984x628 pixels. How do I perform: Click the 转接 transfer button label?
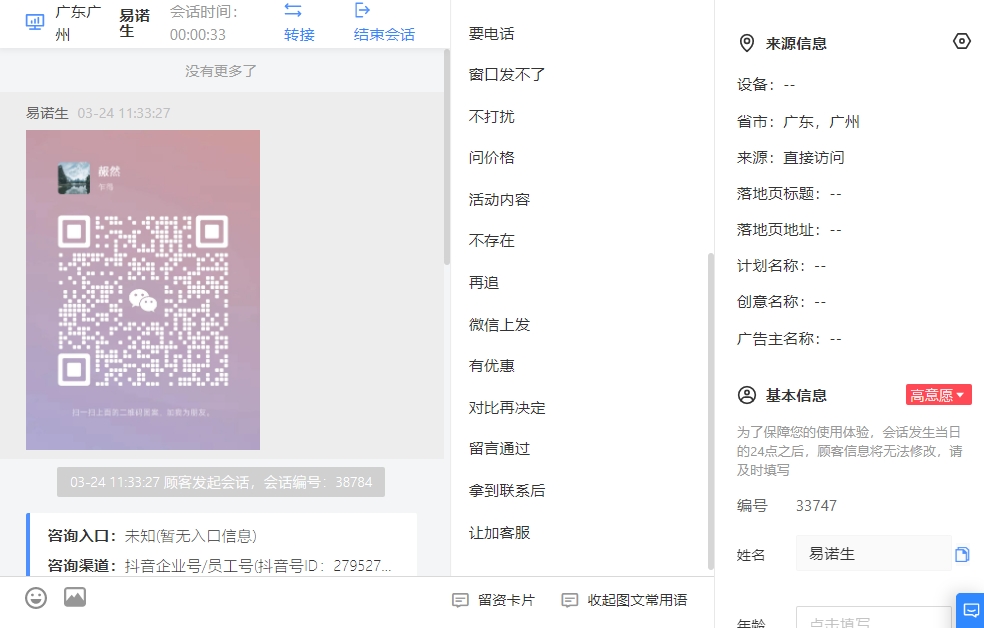coord(299,35)
